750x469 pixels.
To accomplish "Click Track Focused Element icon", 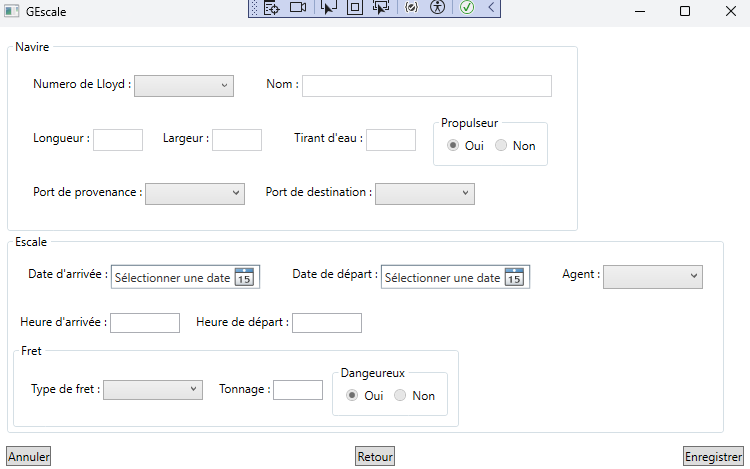I will [x=380, y=8].
